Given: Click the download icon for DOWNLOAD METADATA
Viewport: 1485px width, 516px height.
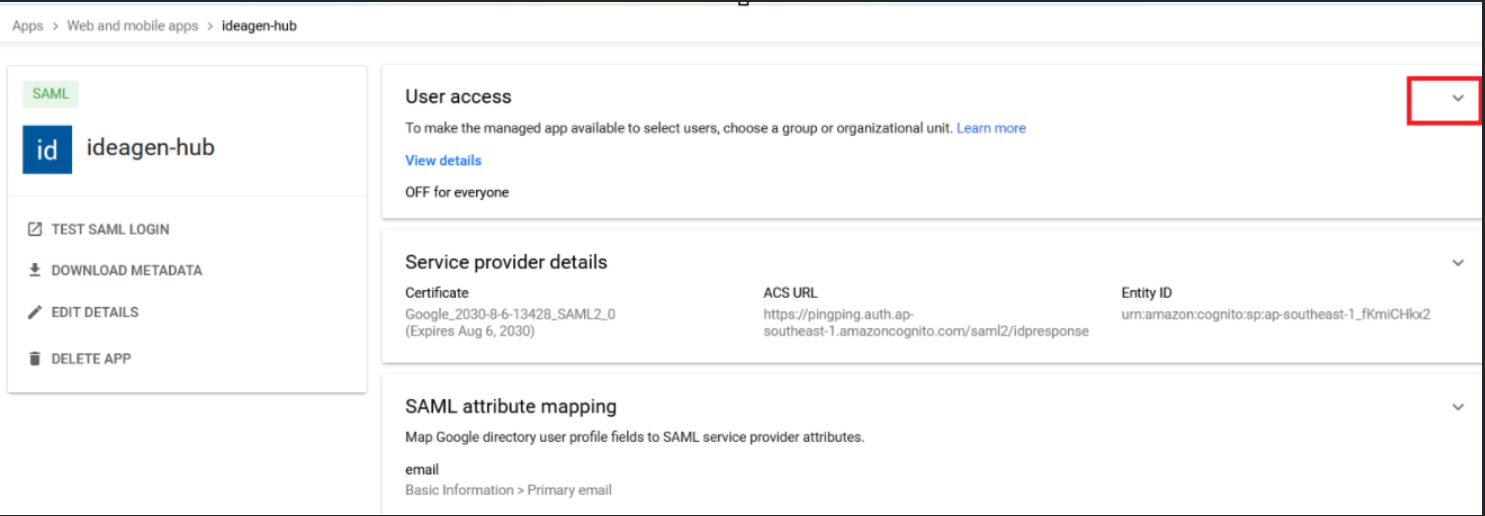Looking at the screenshot, I should (x=35, y=270).
